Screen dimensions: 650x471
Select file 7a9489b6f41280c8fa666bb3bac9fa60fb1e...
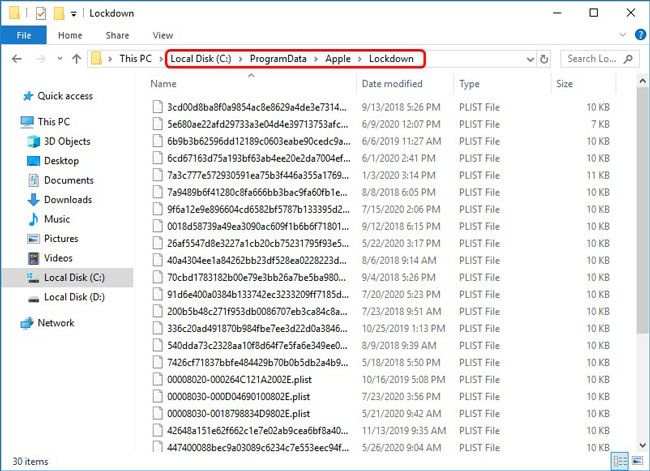click(x=257, y=192)
